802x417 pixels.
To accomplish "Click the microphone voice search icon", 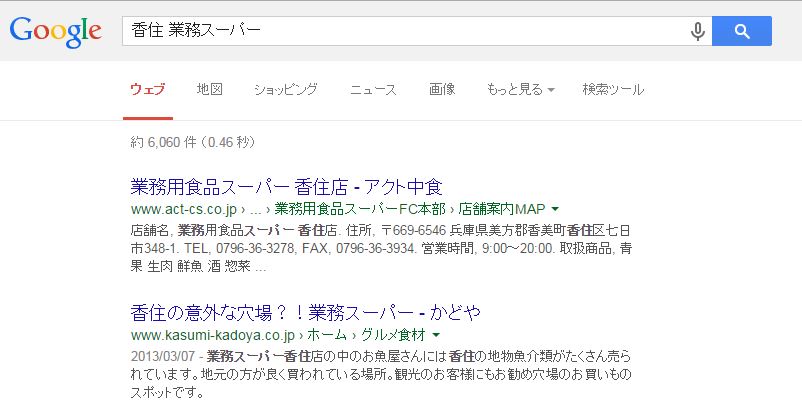I will 697,31.
